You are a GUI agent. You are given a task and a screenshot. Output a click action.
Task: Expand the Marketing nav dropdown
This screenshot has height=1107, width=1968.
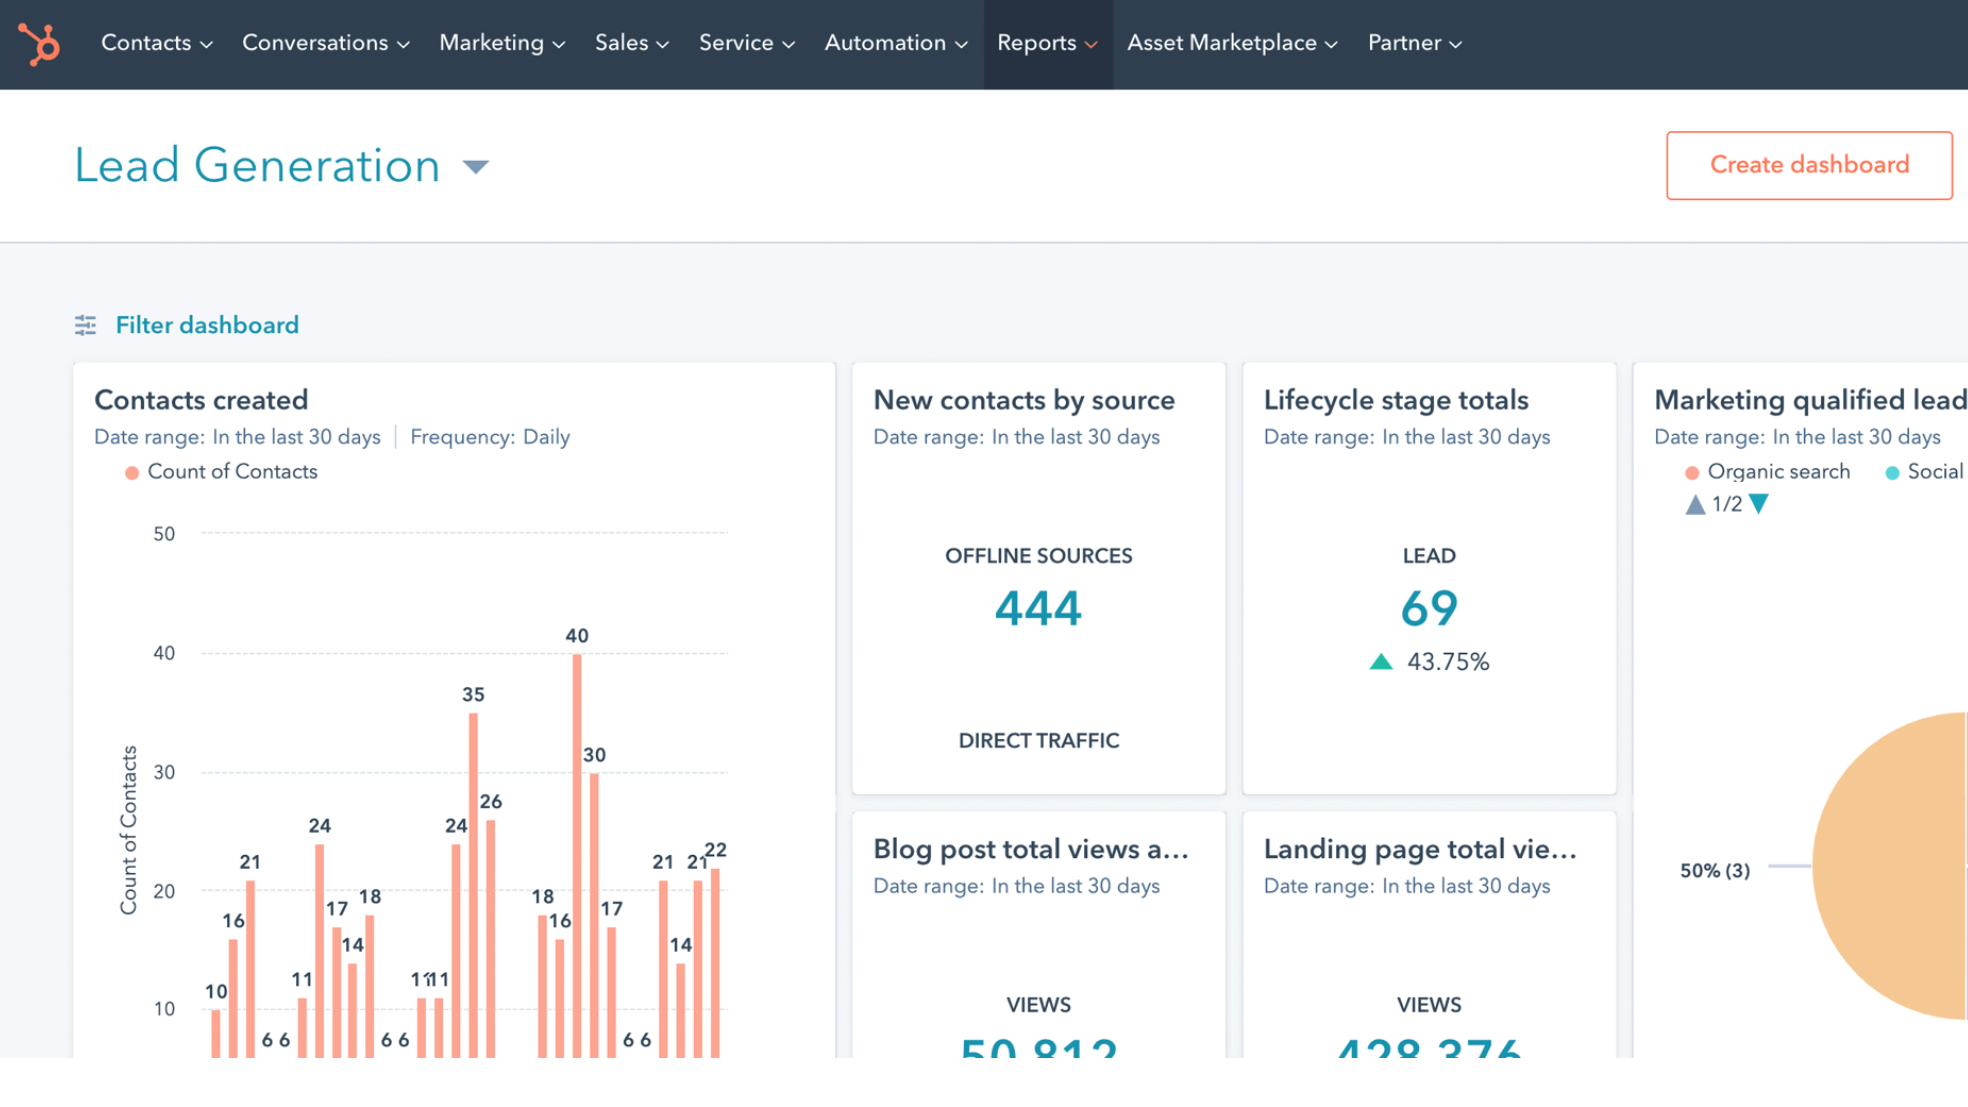click(x=501, y=43)
